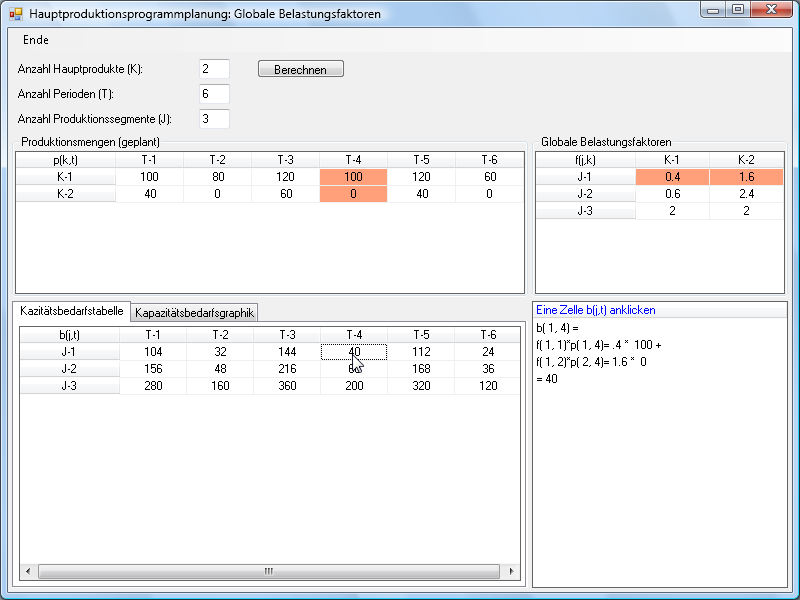This screenshot has width=800, height=600.
Task: Click highlighted K-1 T-4 production cell
Action: pos(353,177)
